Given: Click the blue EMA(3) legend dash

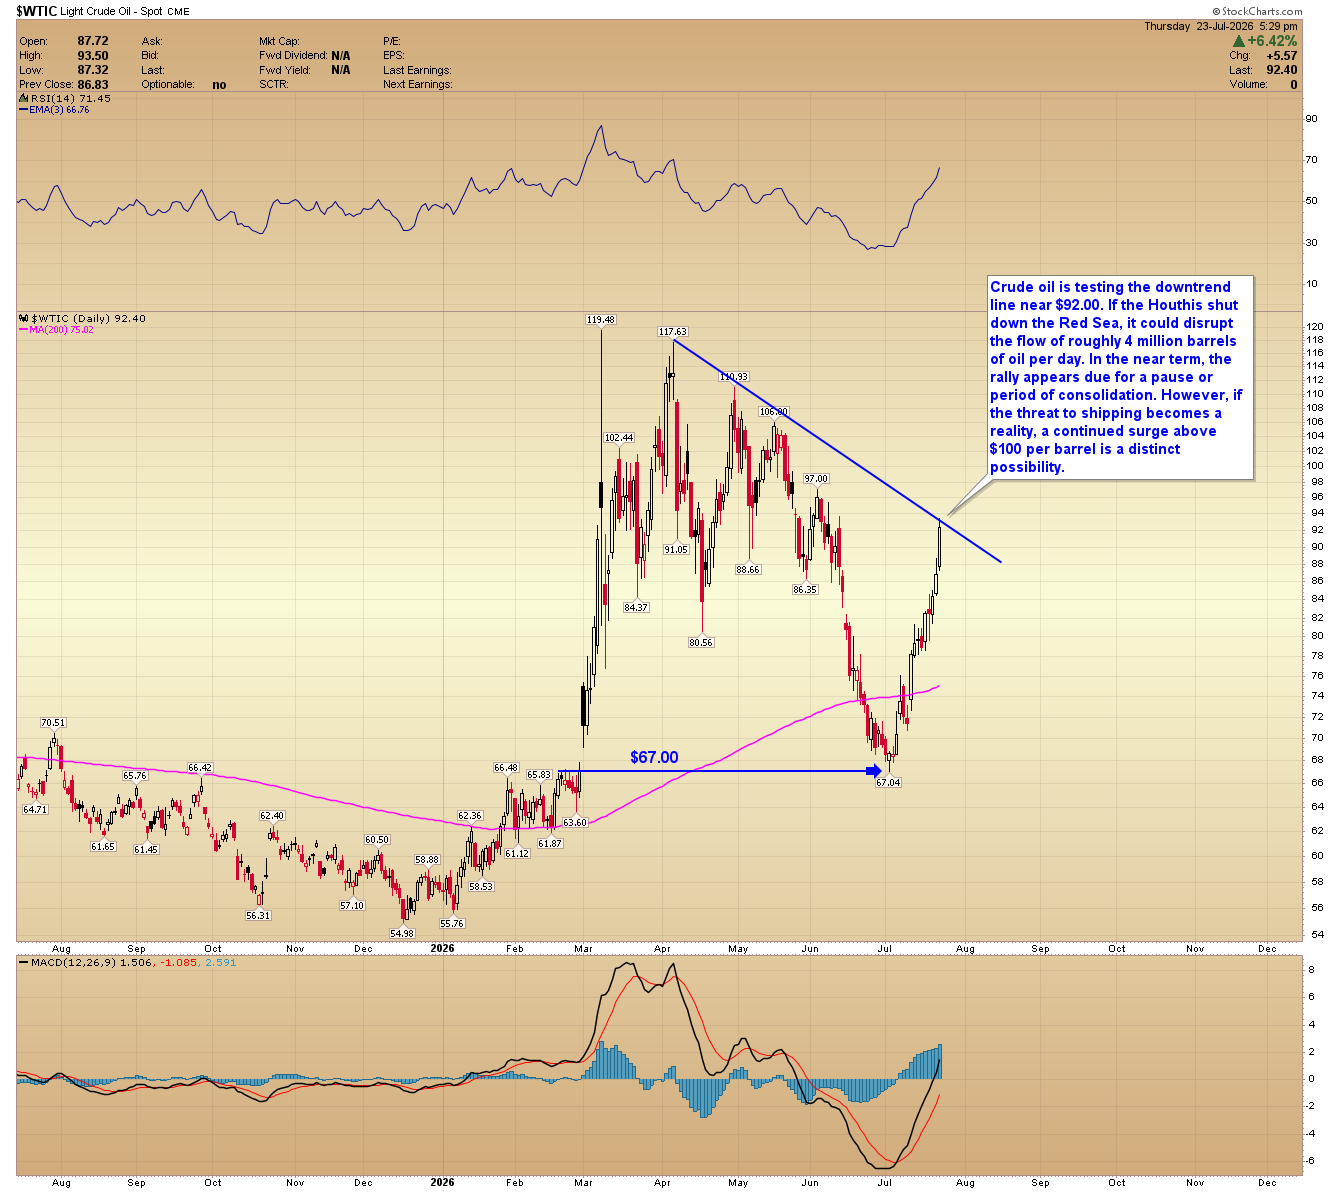Looking at the screenshot, I should (24, 110).
